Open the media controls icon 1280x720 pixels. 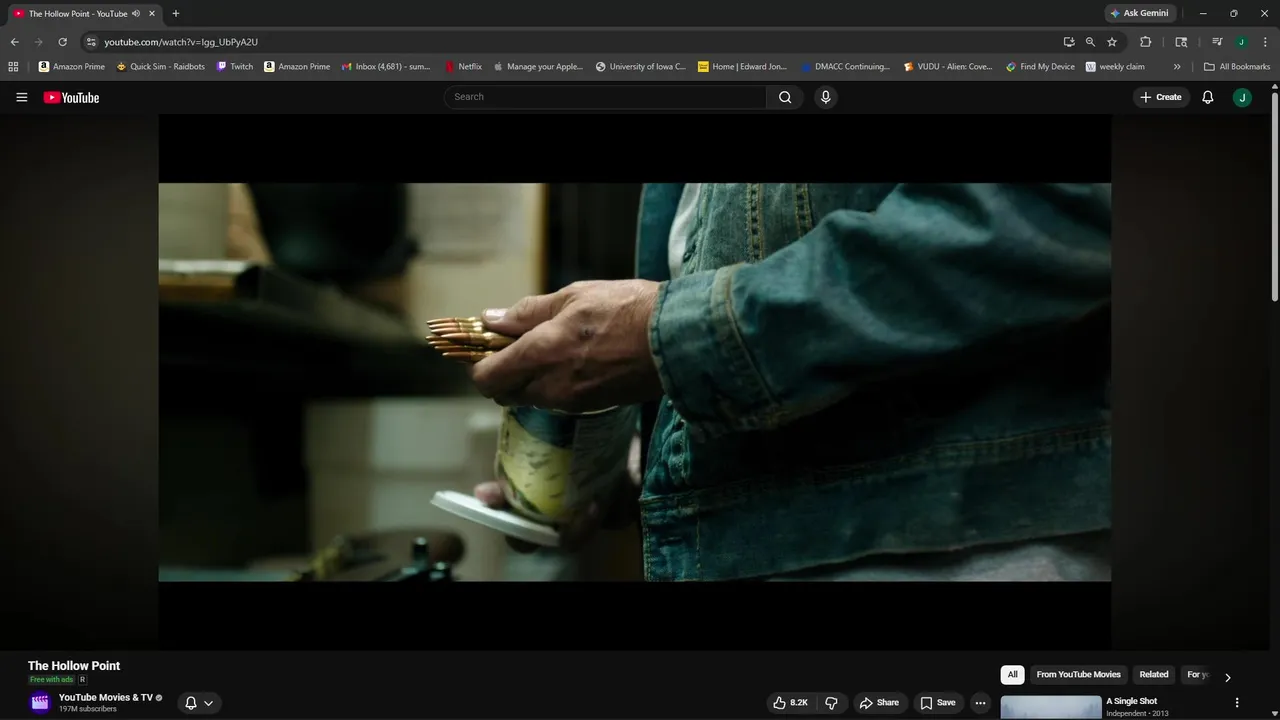tap(1217, 42)
